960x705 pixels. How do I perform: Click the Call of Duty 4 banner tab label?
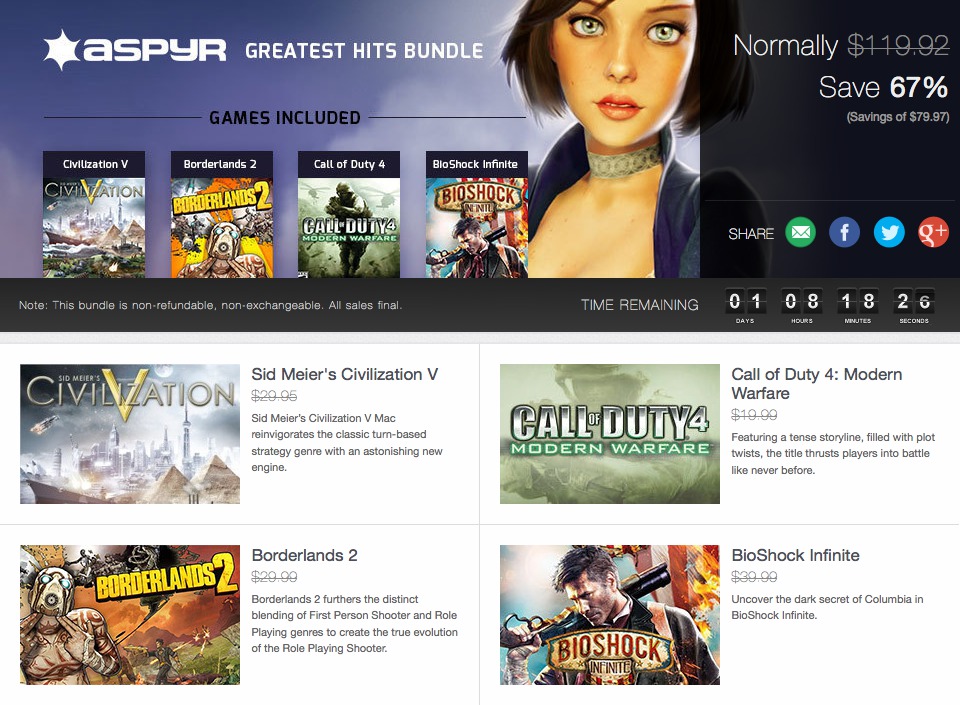[349, 164]
